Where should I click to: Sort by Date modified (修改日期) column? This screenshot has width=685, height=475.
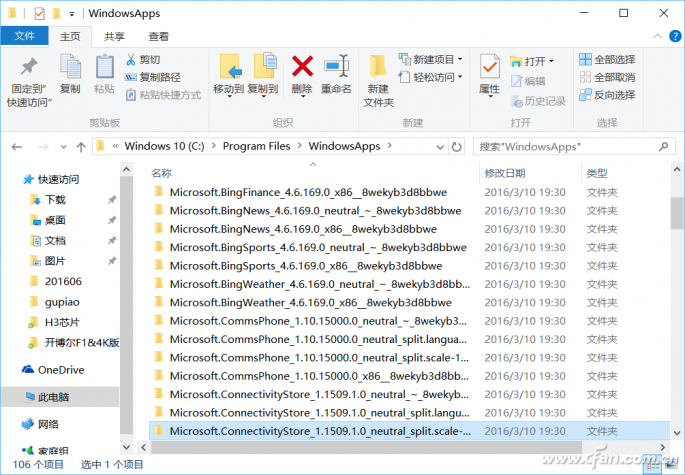(x=505, y=173)
